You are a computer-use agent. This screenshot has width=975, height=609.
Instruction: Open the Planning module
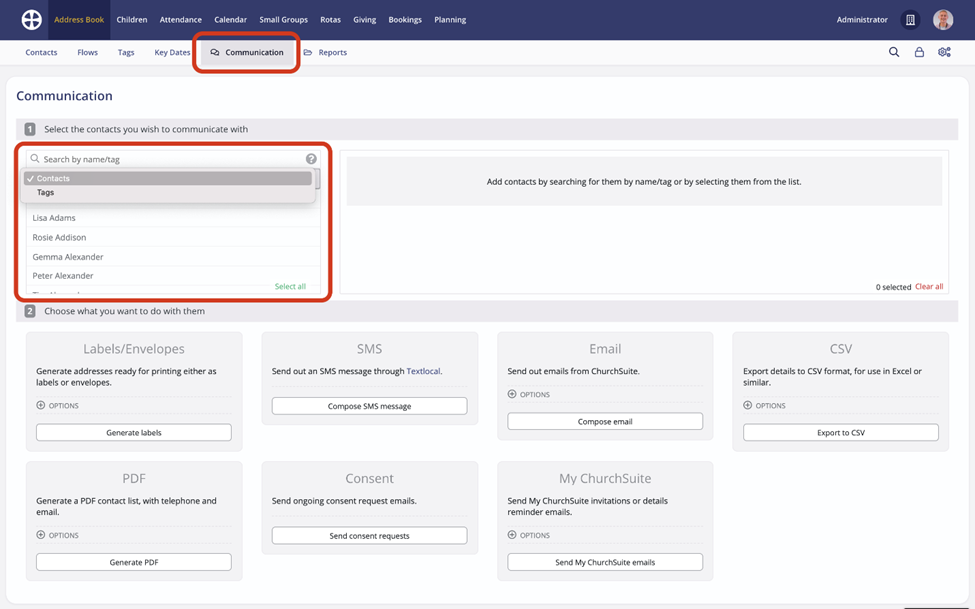pos(450,20)
